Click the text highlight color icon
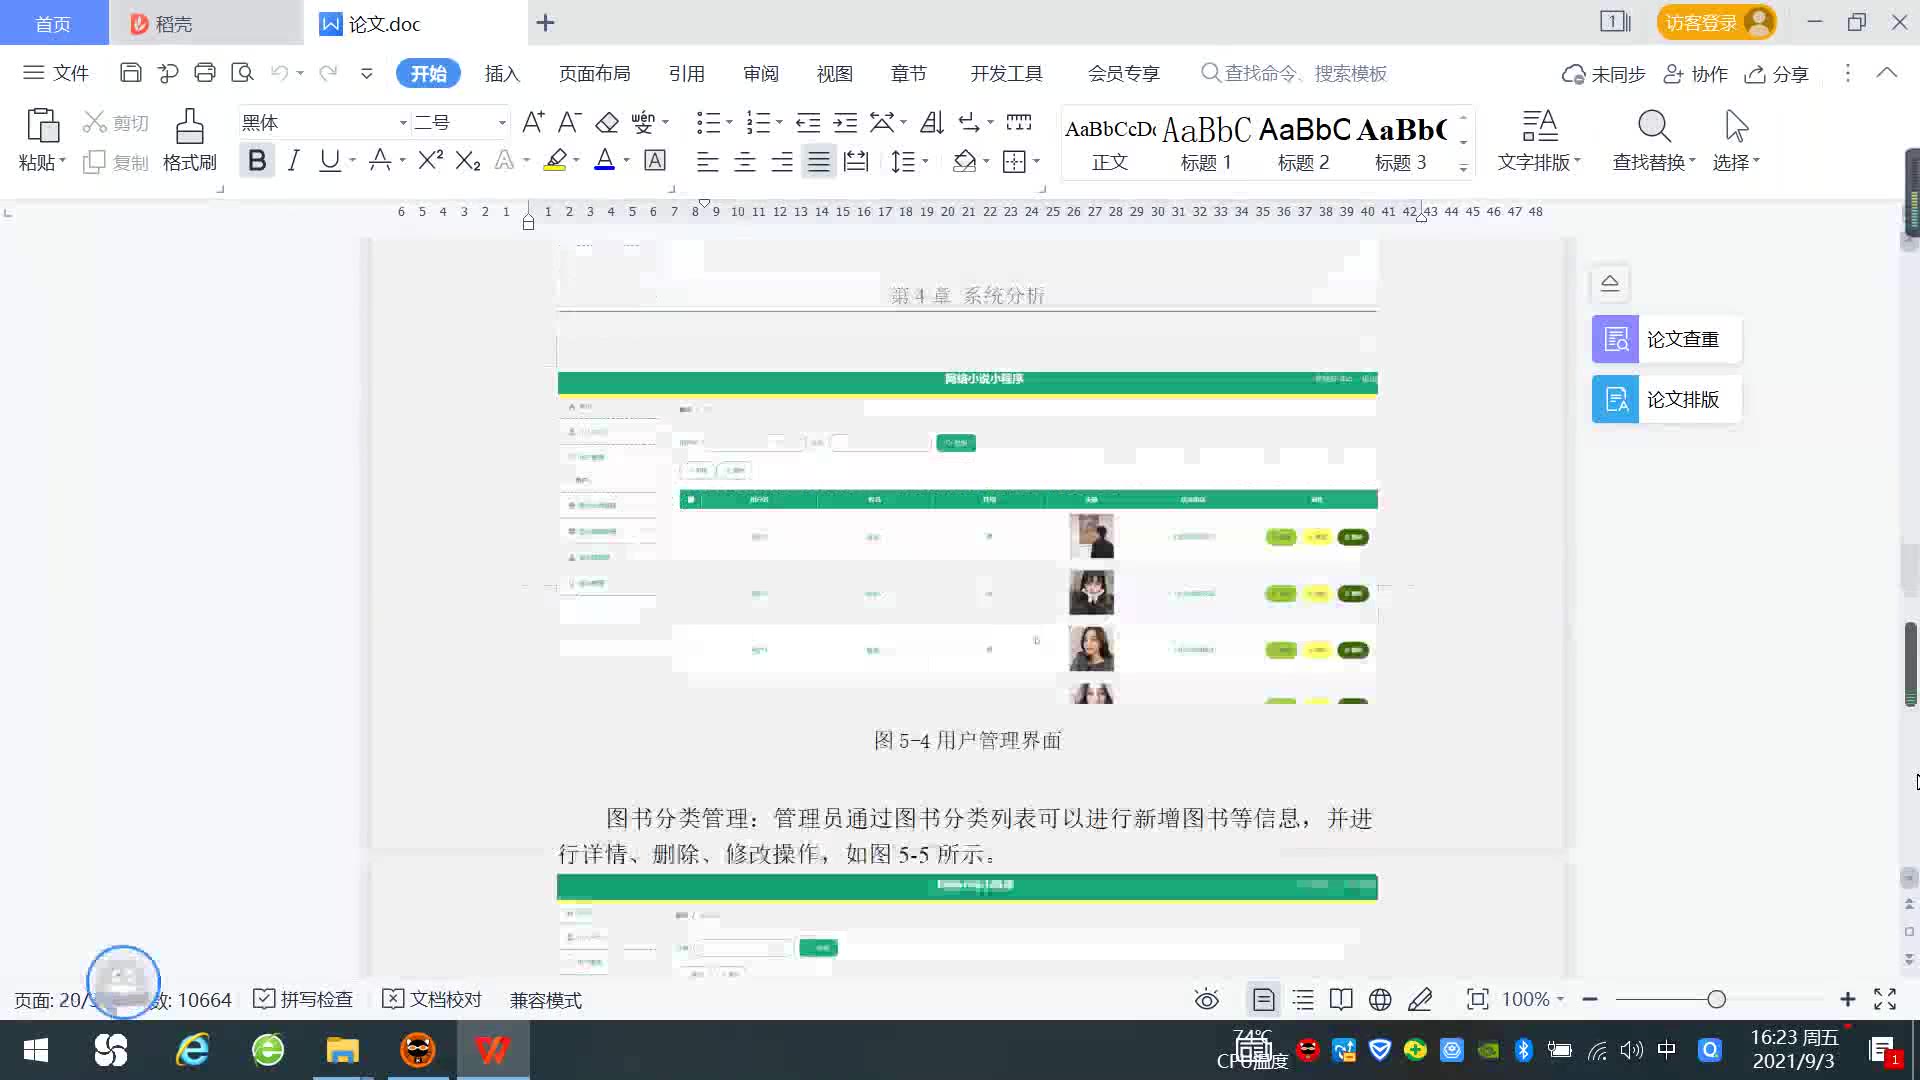This screenshot has width=1920, height=1080. (x=555, y=160)
